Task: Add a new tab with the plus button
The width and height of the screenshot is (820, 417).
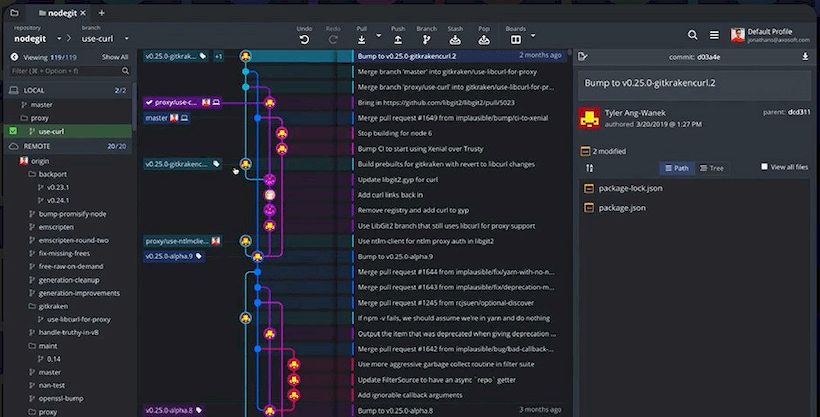Action: pyautogui.click(x=101, y=13)
